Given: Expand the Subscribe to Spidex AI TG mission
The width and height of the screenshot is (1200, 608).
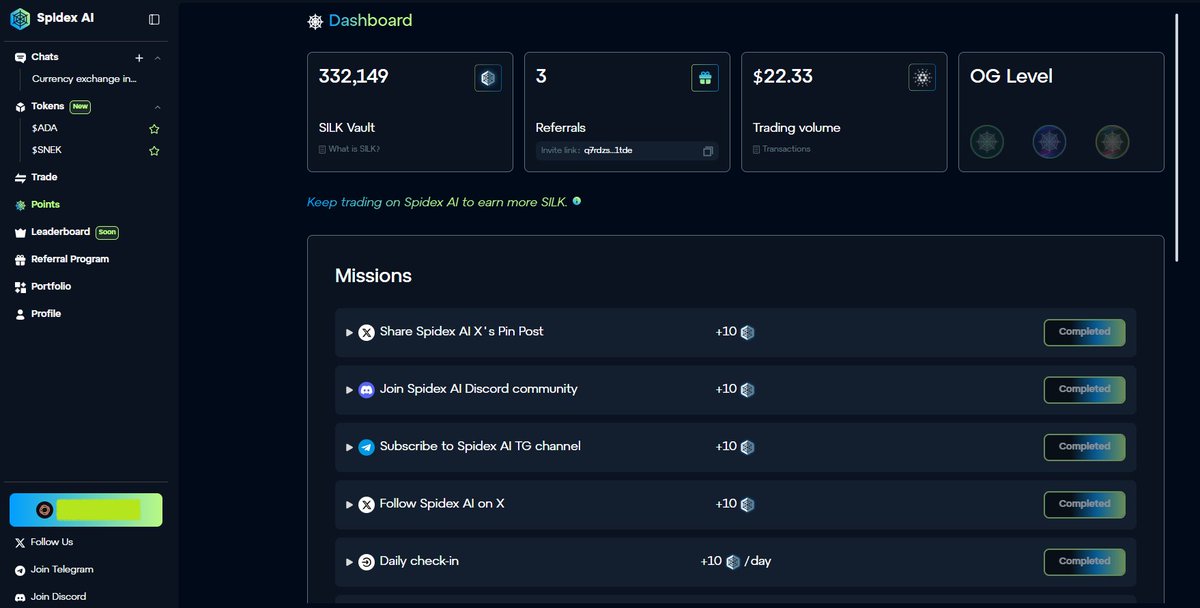Looking at the screenshot, I should (x=349, y=447).
